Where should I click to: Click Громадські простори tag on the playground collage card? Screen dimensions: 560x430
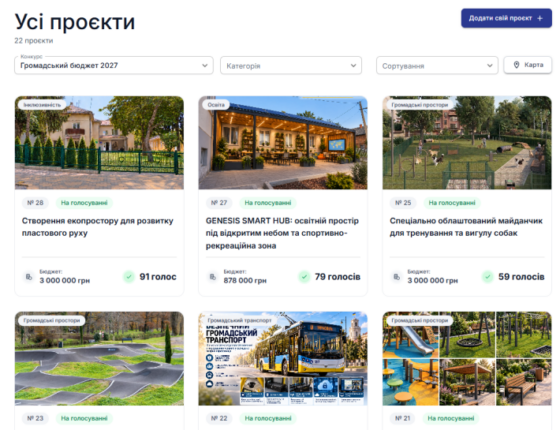pyautogui.click(x=420, y=320)
